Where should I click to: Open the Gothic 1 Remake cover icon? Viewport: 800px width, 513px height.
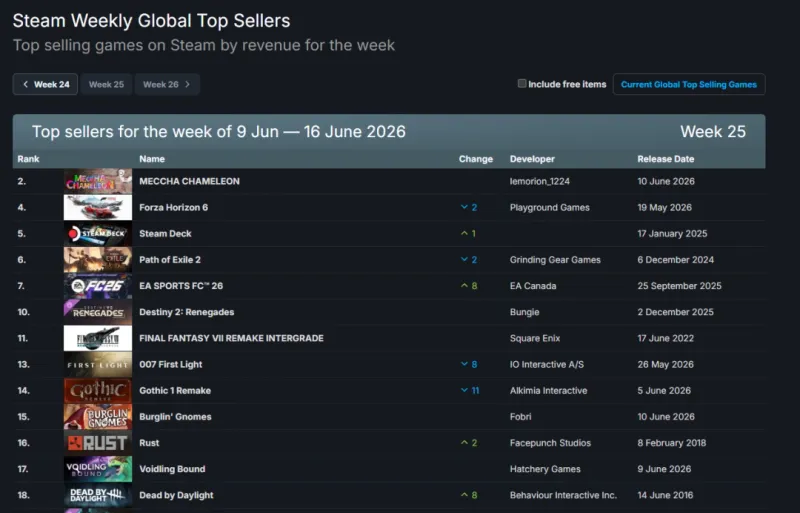coord(97,390)
